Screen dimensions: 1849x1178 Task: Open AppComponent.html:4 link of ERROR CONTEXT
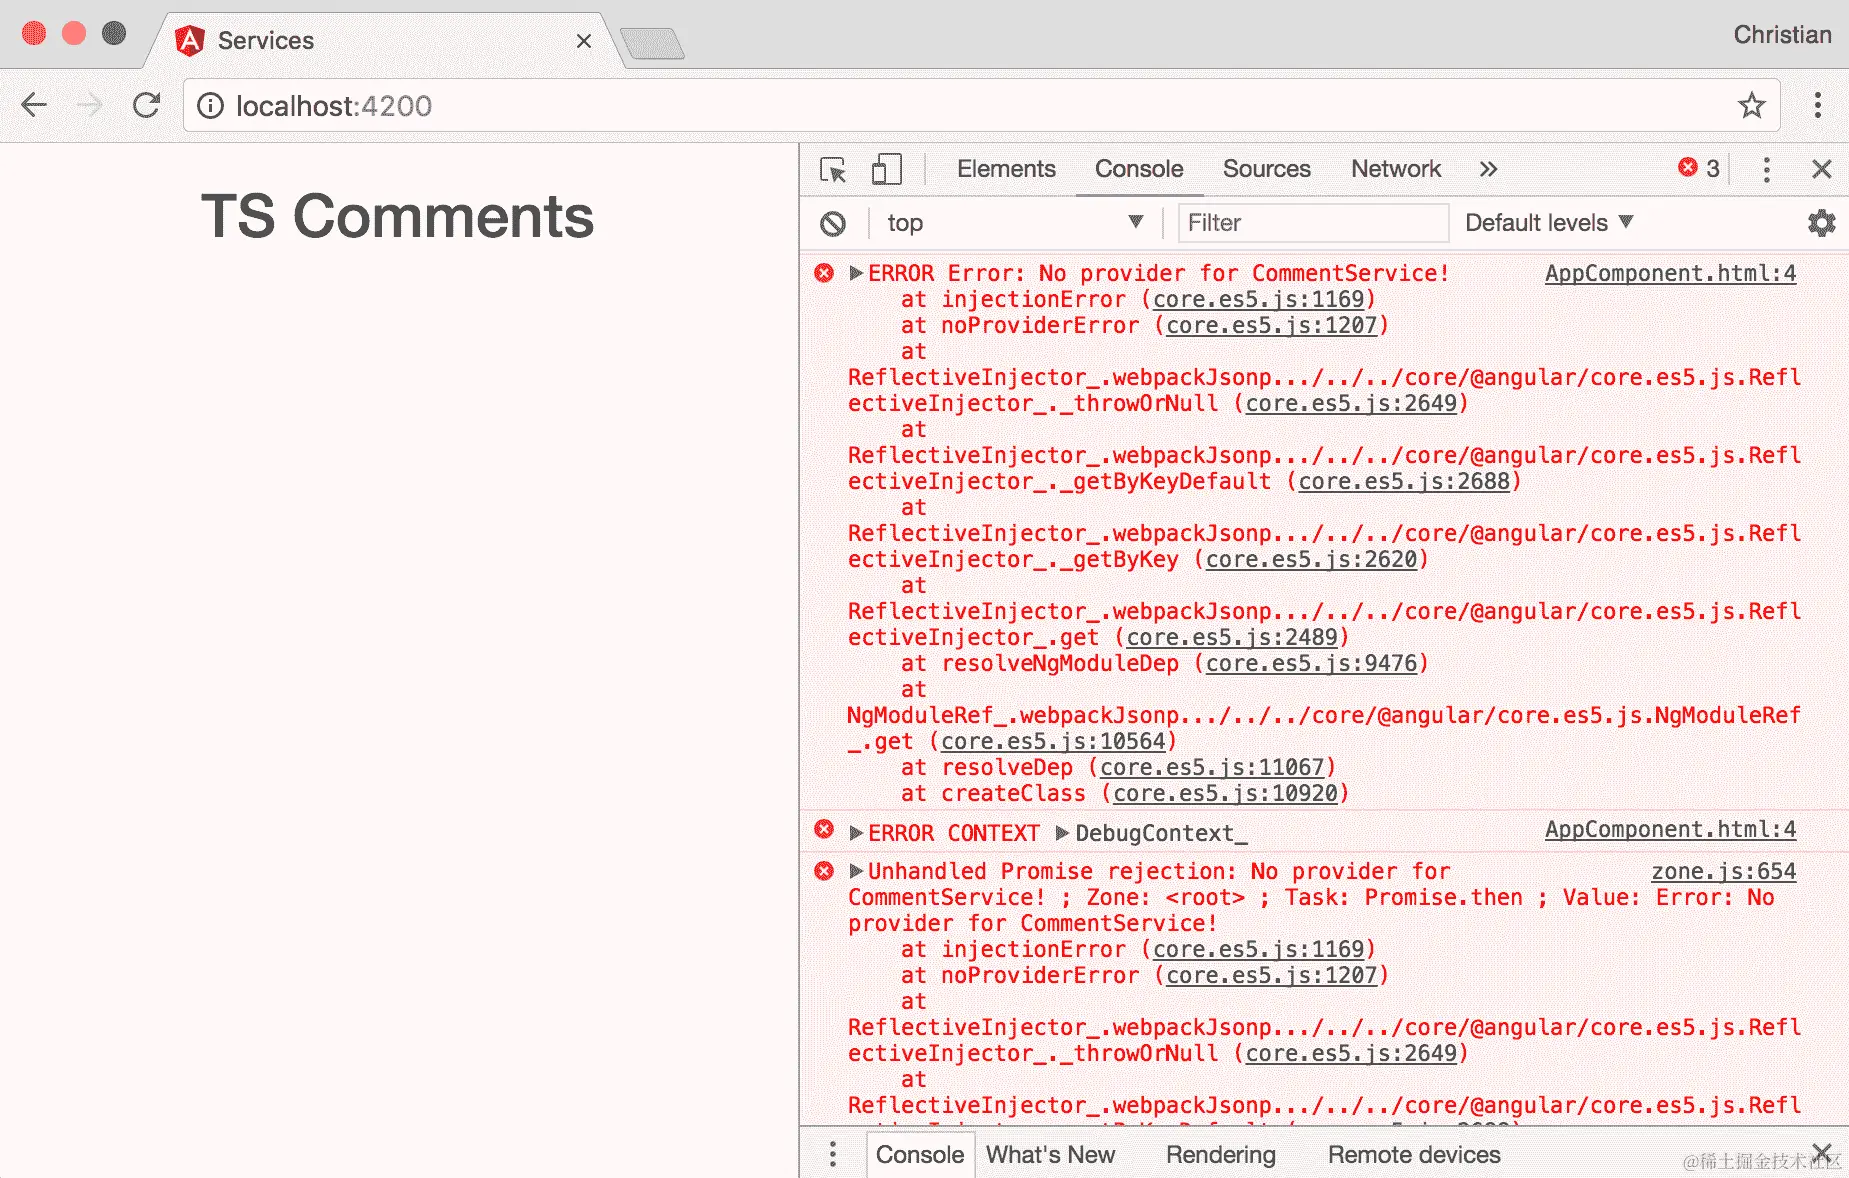1670,829
